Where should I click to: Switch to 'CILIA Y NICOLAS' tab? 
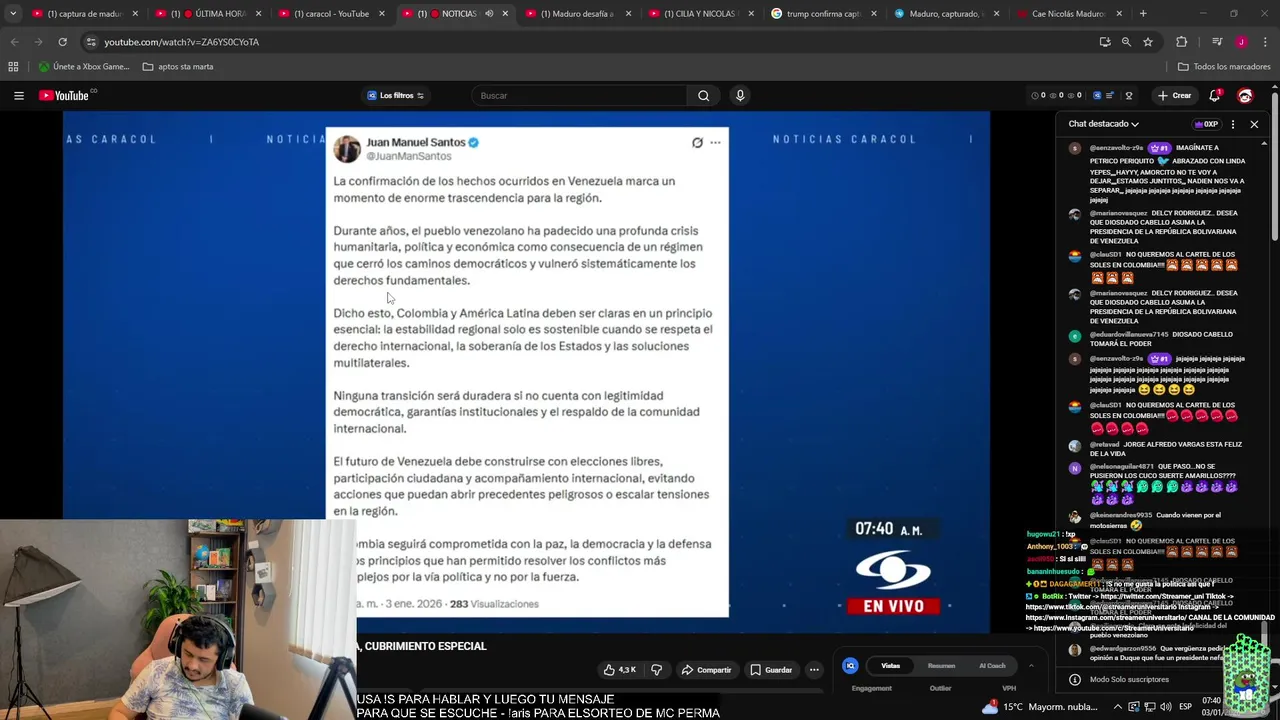pyautogui.click(x=700, y=14)
